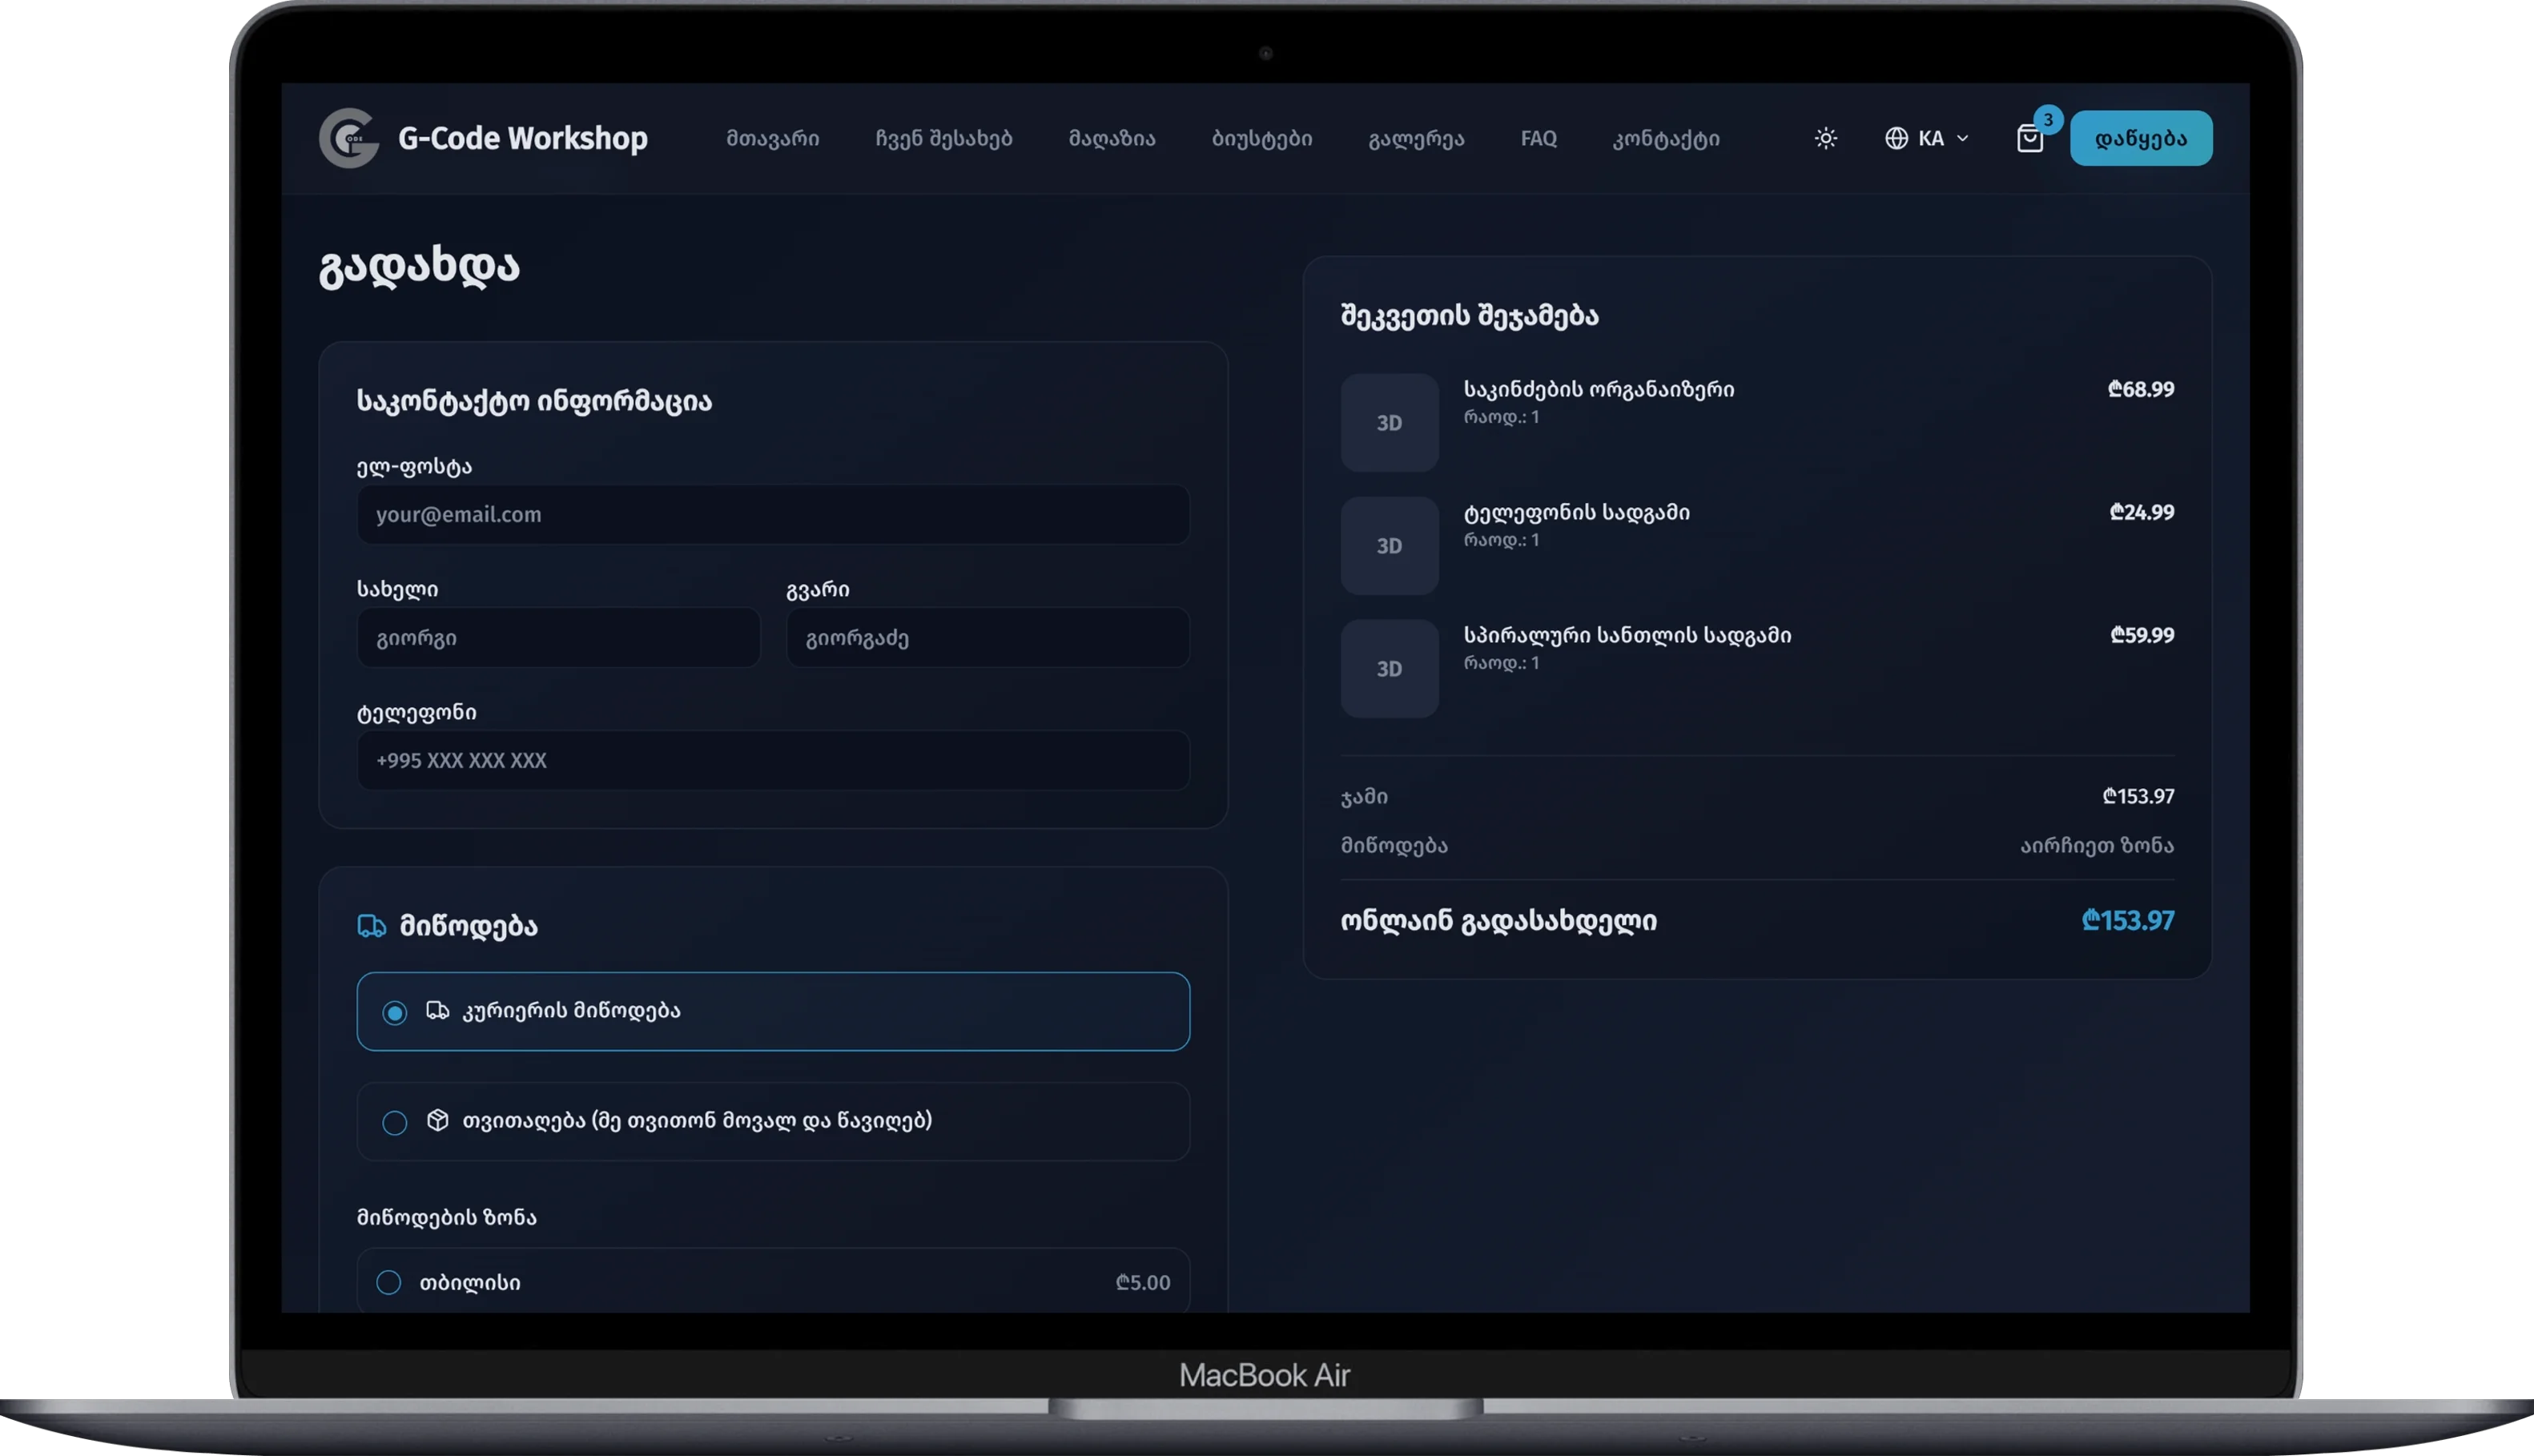Click the 3D thumbnail for ტელეფონის სადგამი
This screenshot has width=2534, height=1456.
click(1389, 546)
